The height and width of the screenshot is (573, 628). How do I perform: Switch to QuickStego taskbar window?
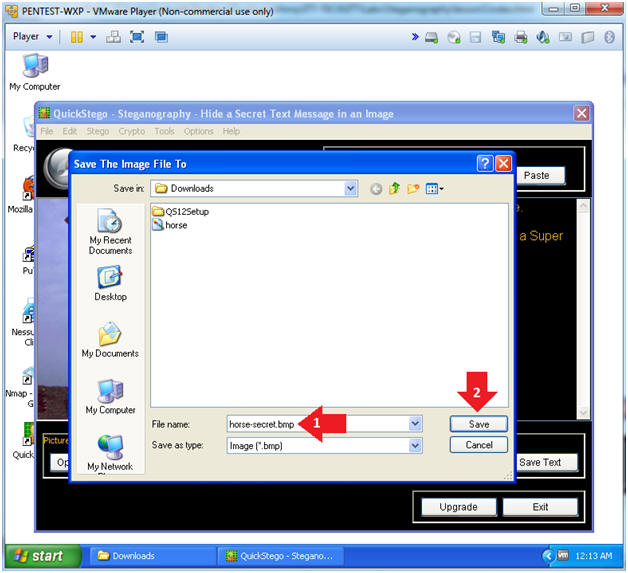[x=280, y=556]
